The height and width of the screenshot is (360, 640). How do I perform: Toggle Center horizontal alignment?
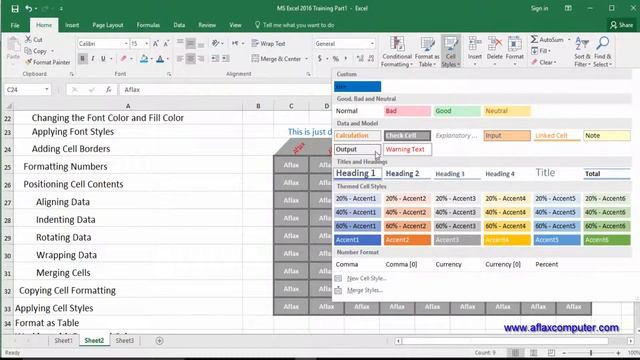pyautogui.click(x=190, y=59)
